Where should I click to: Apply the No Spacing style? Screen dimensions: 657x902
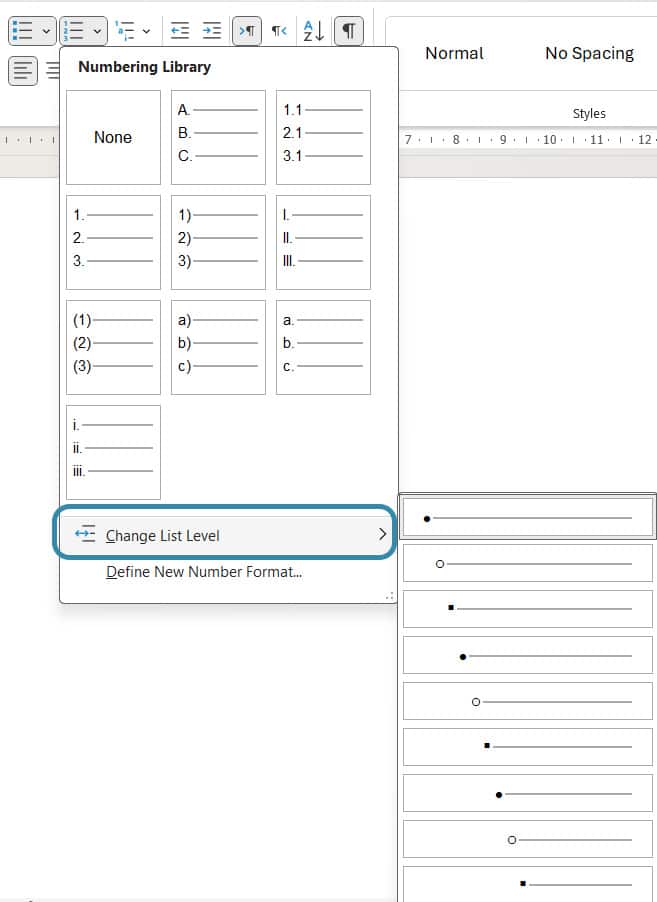point(589,53)
